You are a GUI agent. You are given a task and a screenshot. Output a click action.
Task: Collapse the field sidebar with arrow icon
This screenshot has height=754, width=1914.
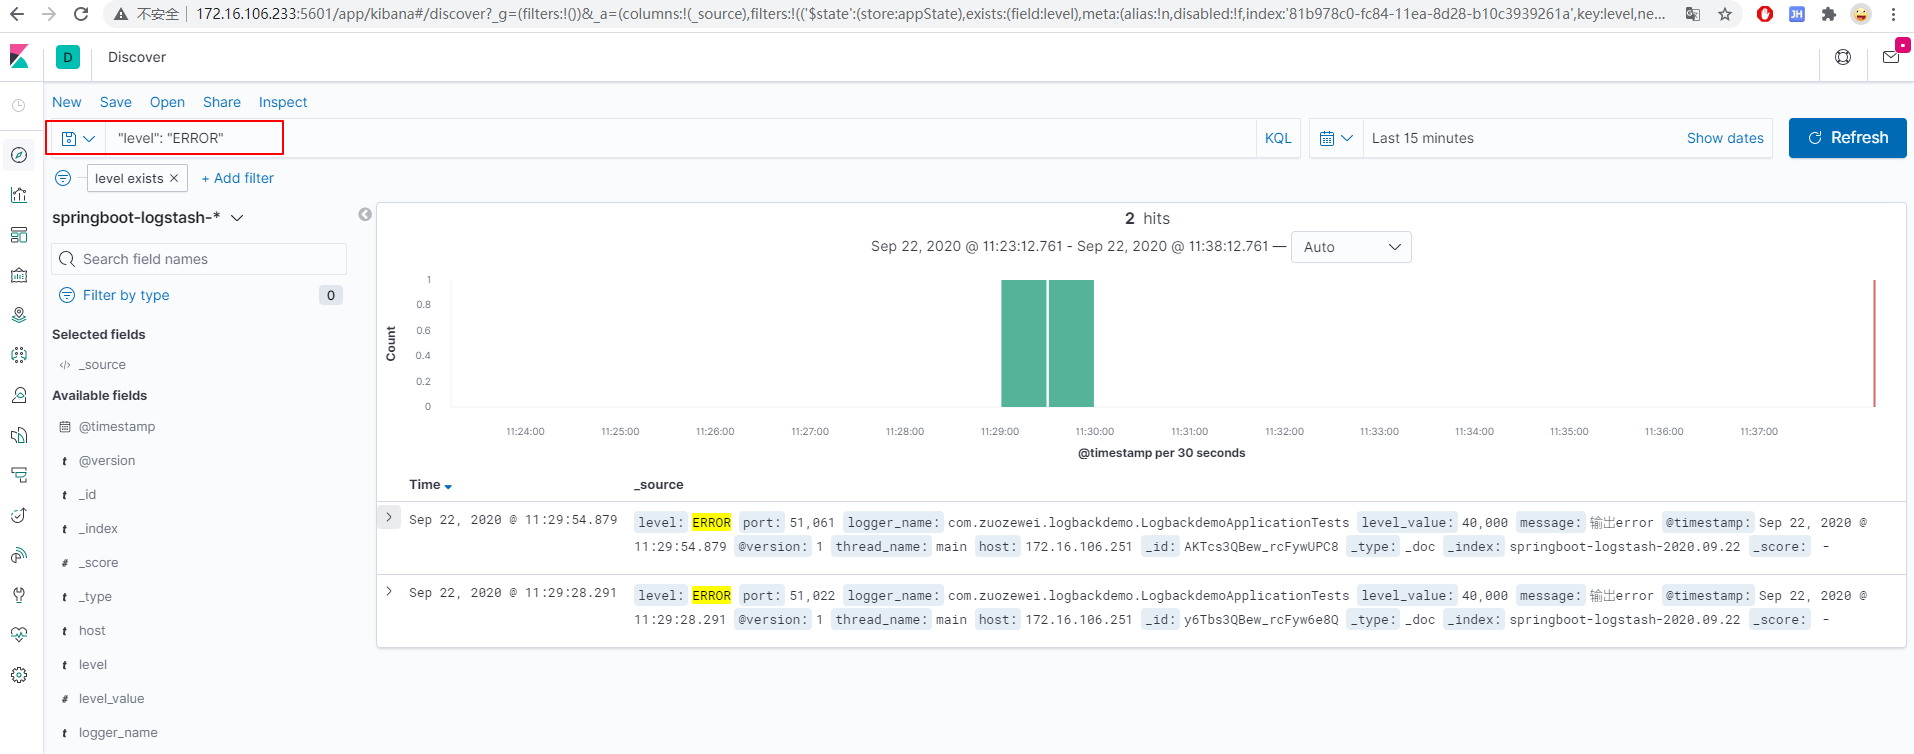coord(365,214)
